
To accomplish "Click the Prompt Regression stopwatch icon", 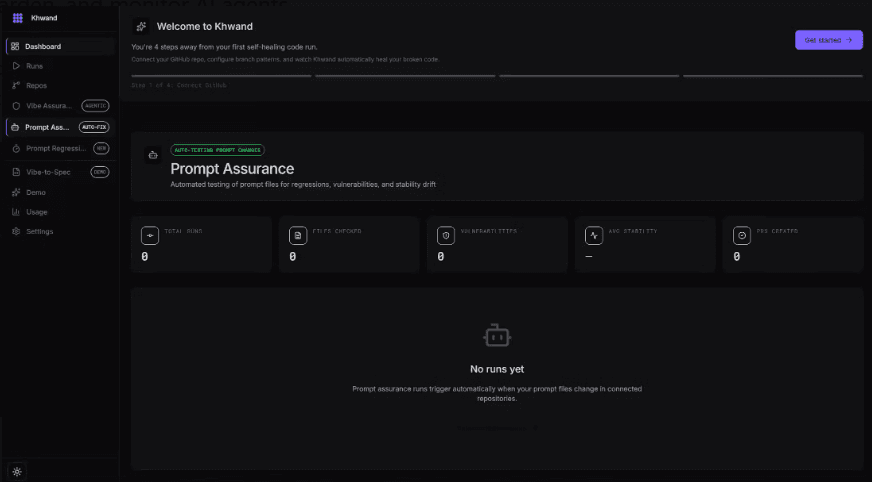I will coord(16,148).
